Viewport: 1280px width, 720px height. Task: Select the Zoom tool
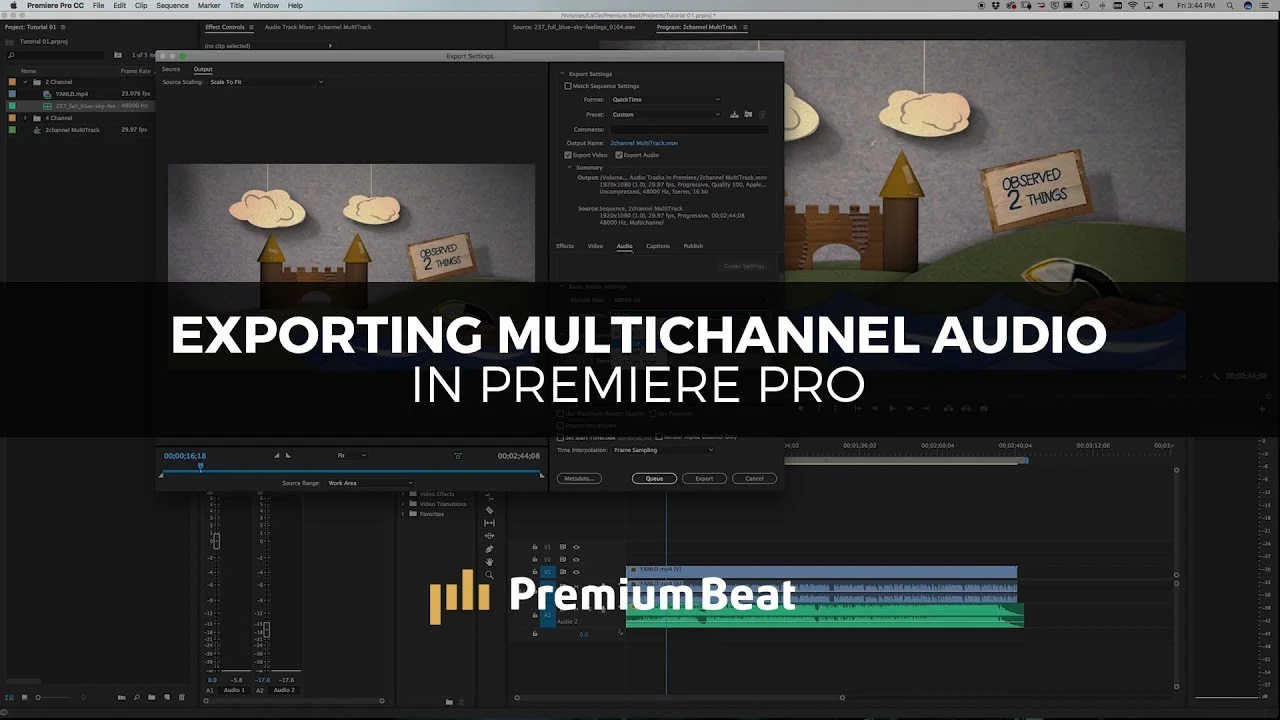coord(489,575)
